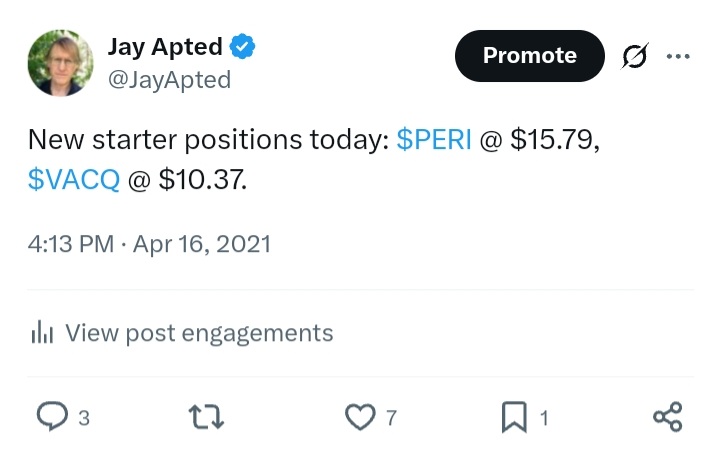Open View post engagements
This screenshot has height=454, width=720.
tap(182, 332)
